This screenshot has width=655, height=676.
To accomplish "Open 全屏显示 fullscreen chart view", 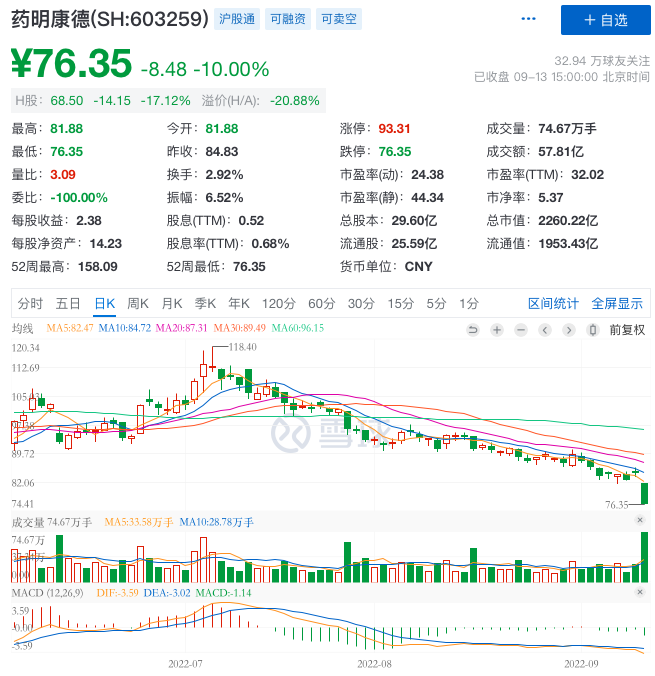I will pos(617,304).
